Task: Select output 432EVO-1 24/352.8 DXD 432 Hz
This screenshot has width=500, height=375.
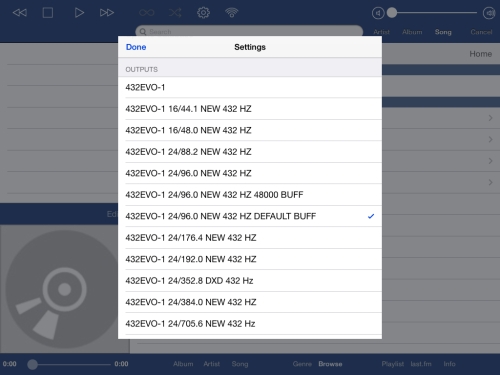Action: pyautogui.click(x=250, y=281)
